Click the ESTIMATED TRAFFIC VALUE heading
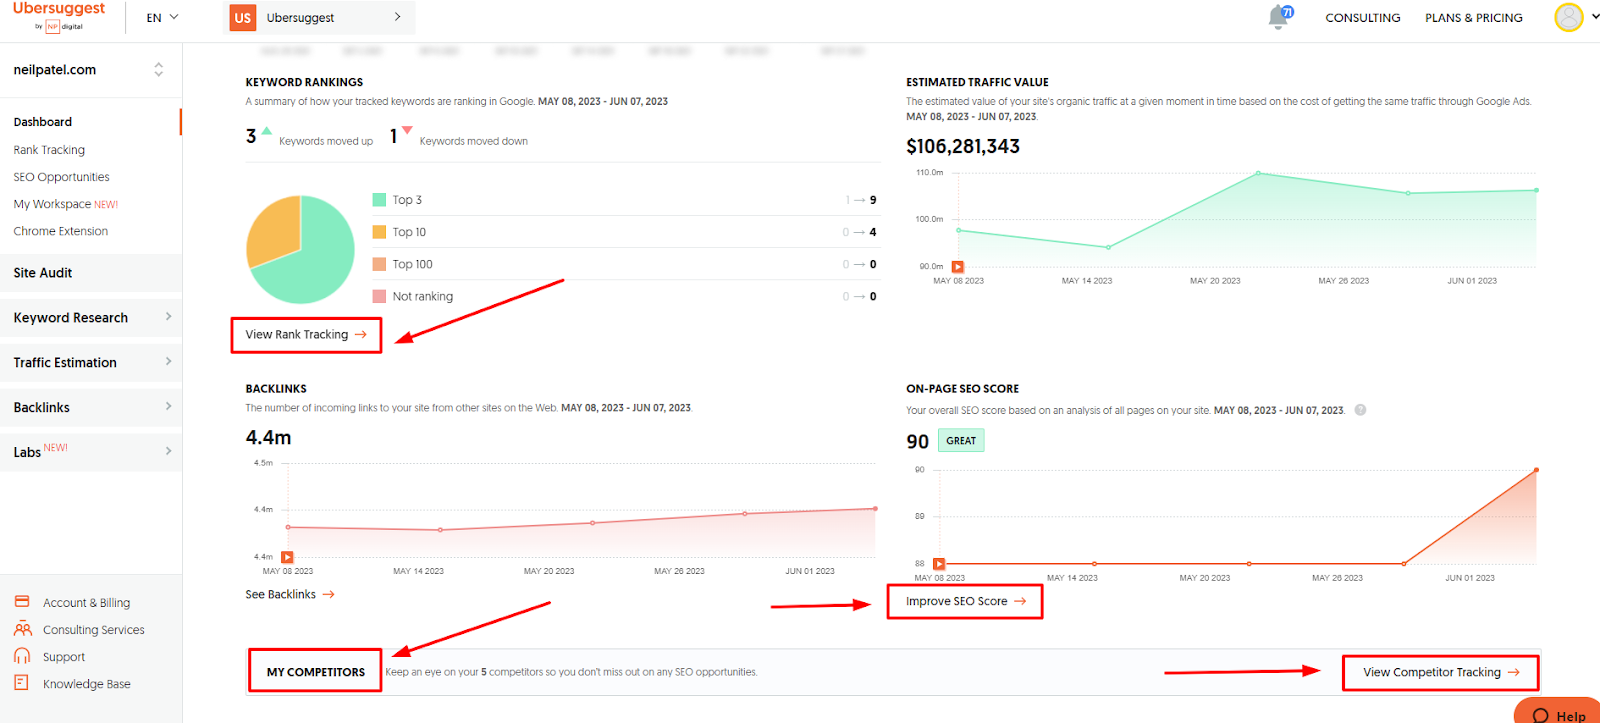This screenshot has width=1600, height=723. 977,82
